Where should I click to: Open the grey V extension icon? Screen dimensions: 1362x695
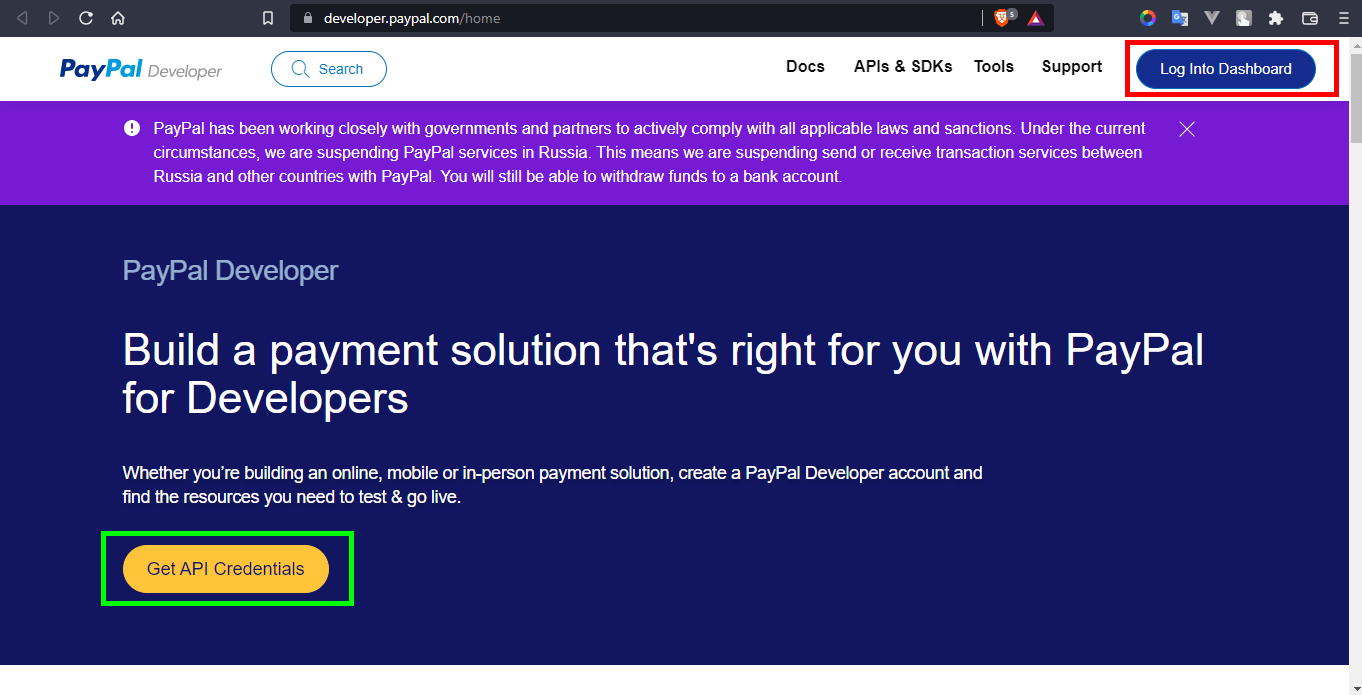coord(1212,18)
